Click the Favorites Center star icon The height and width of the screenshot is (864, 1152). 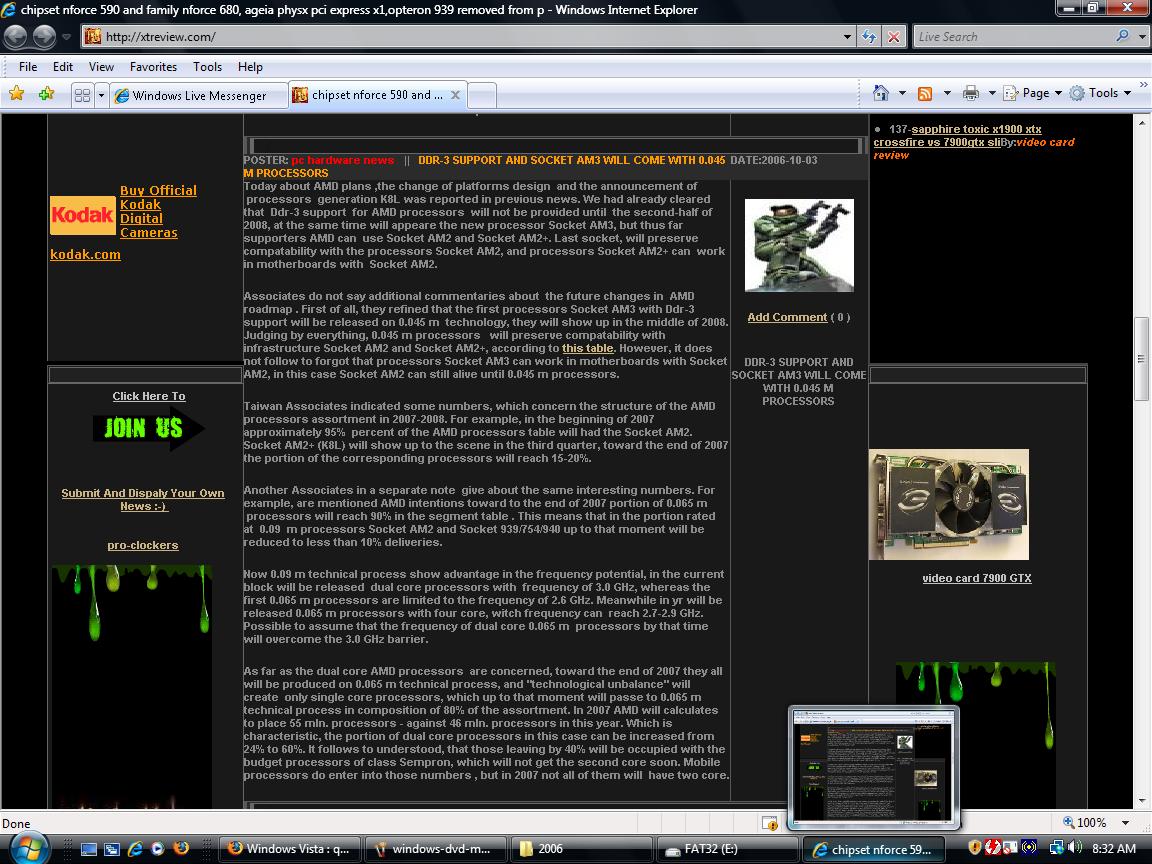(16, 94)
